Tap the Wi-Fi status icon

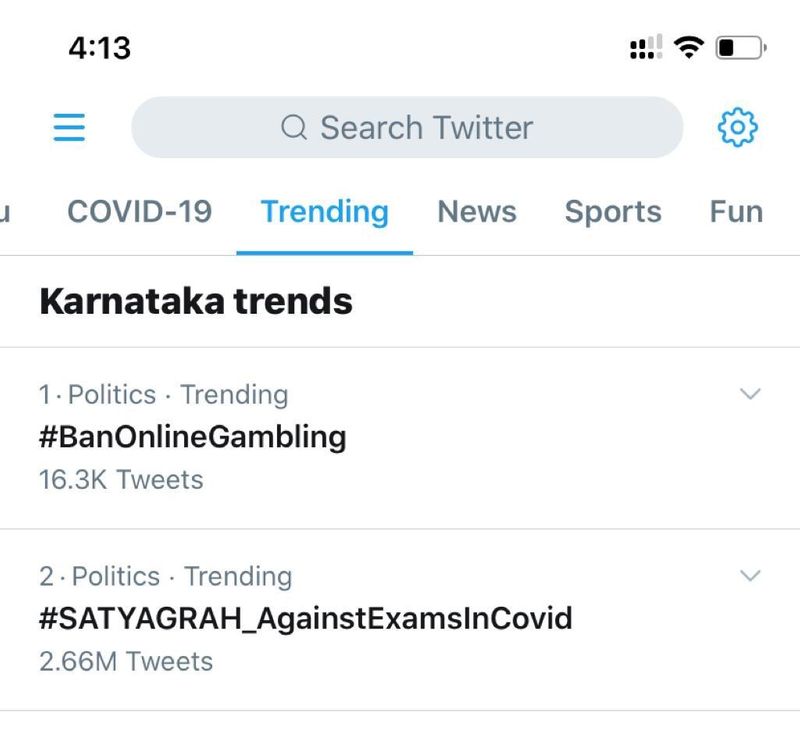click(689, 47)
